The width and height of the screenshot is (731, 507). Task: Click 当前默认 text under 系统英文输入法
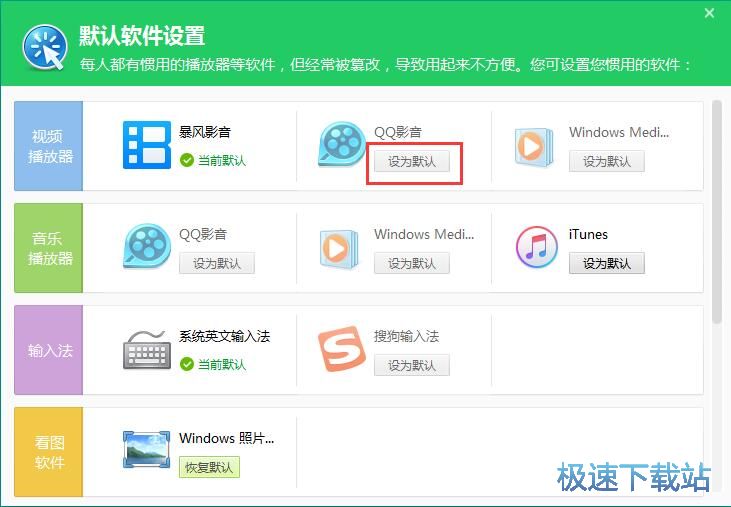222,364
